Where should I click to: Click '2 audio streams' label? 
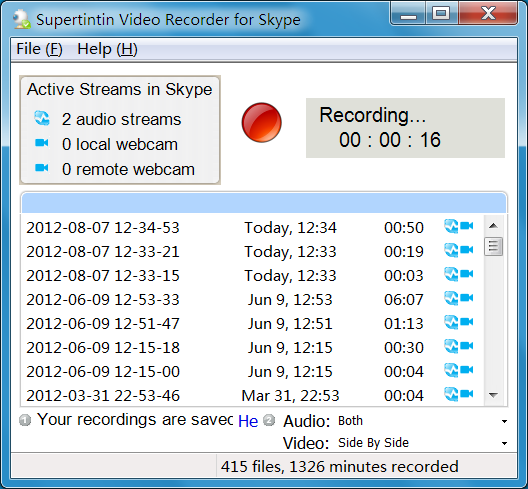122,120
